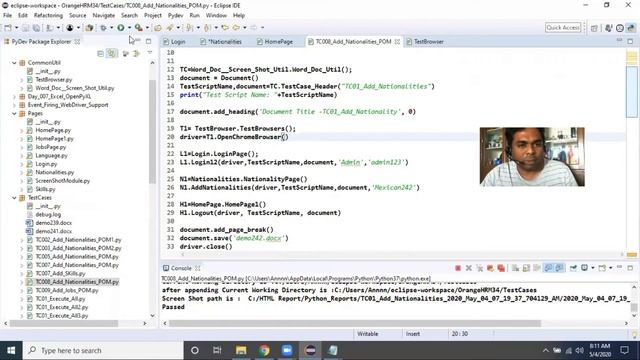The height and width of the screenshot is (360, 640).
Task: Minimize the editor area
Action: pyautogui.click(x=620, y=41)
